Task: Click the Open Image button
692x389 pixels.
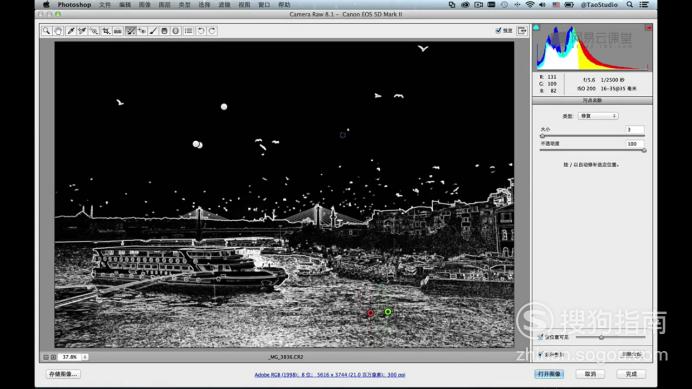Action: pos(549,374)
